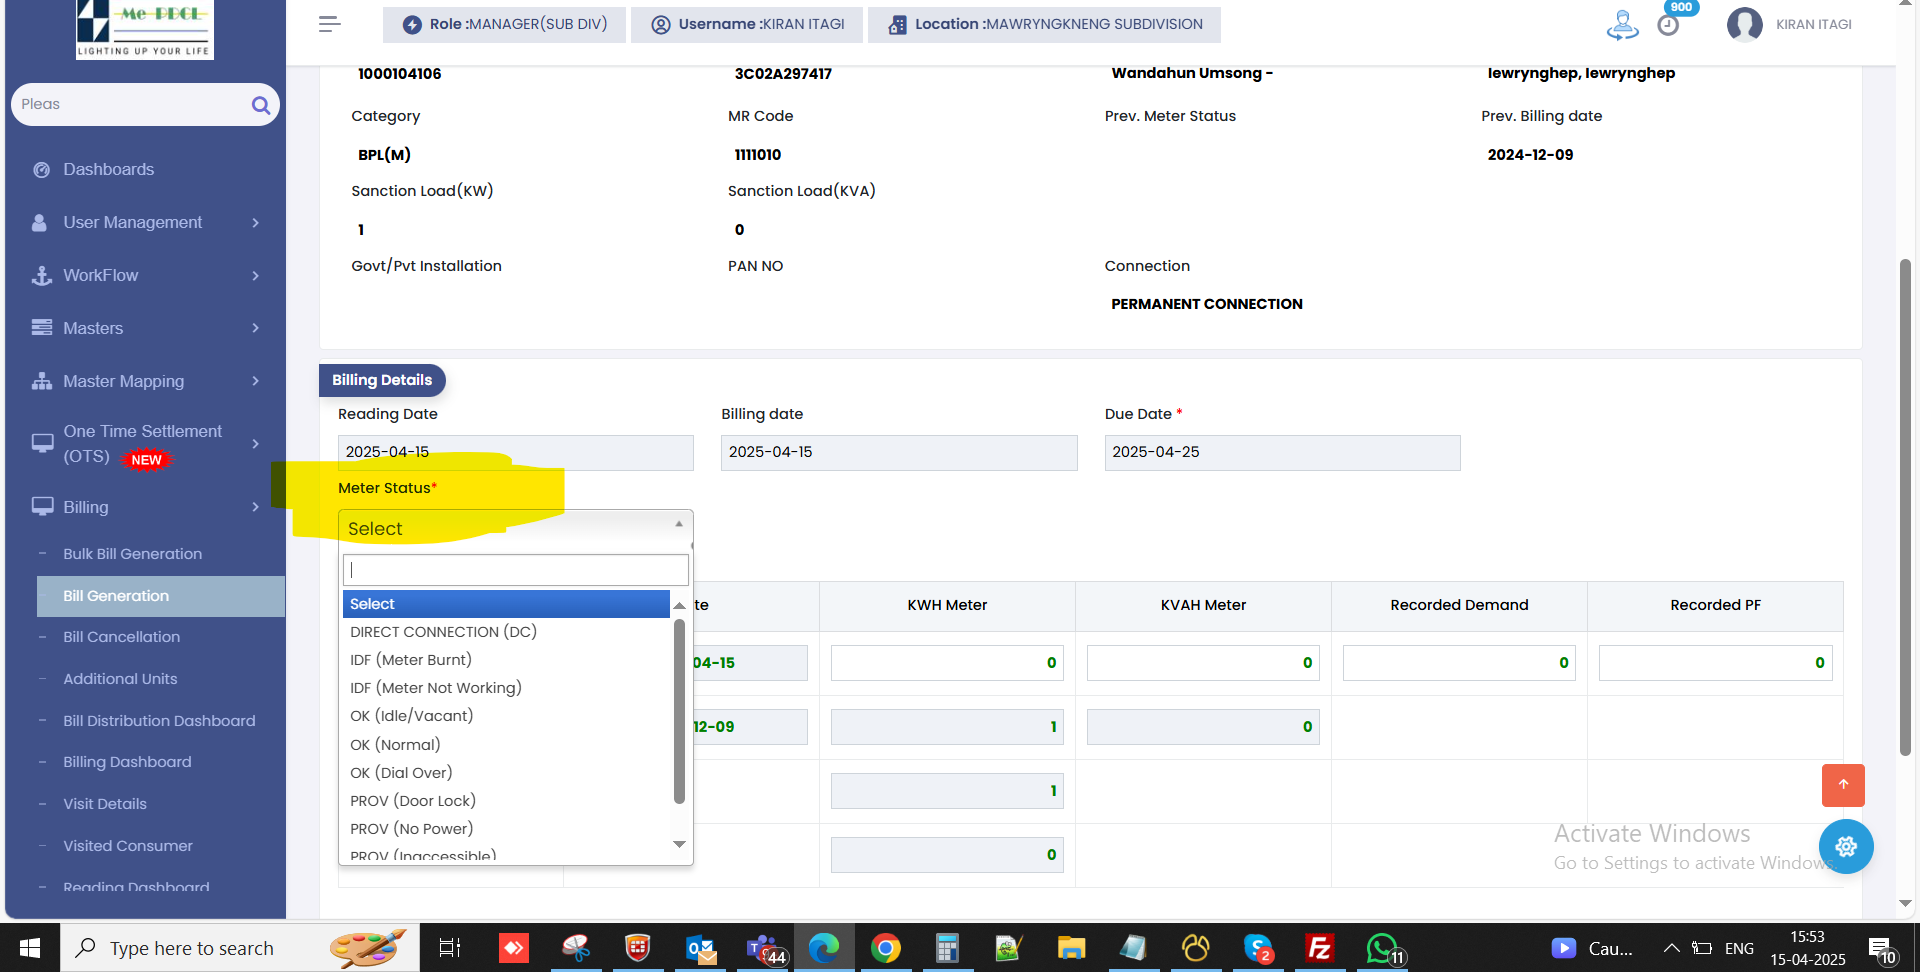Click the KIRAN ITAGI profile avatar
1920x972 pixels.
click(x=1744, y=24)
